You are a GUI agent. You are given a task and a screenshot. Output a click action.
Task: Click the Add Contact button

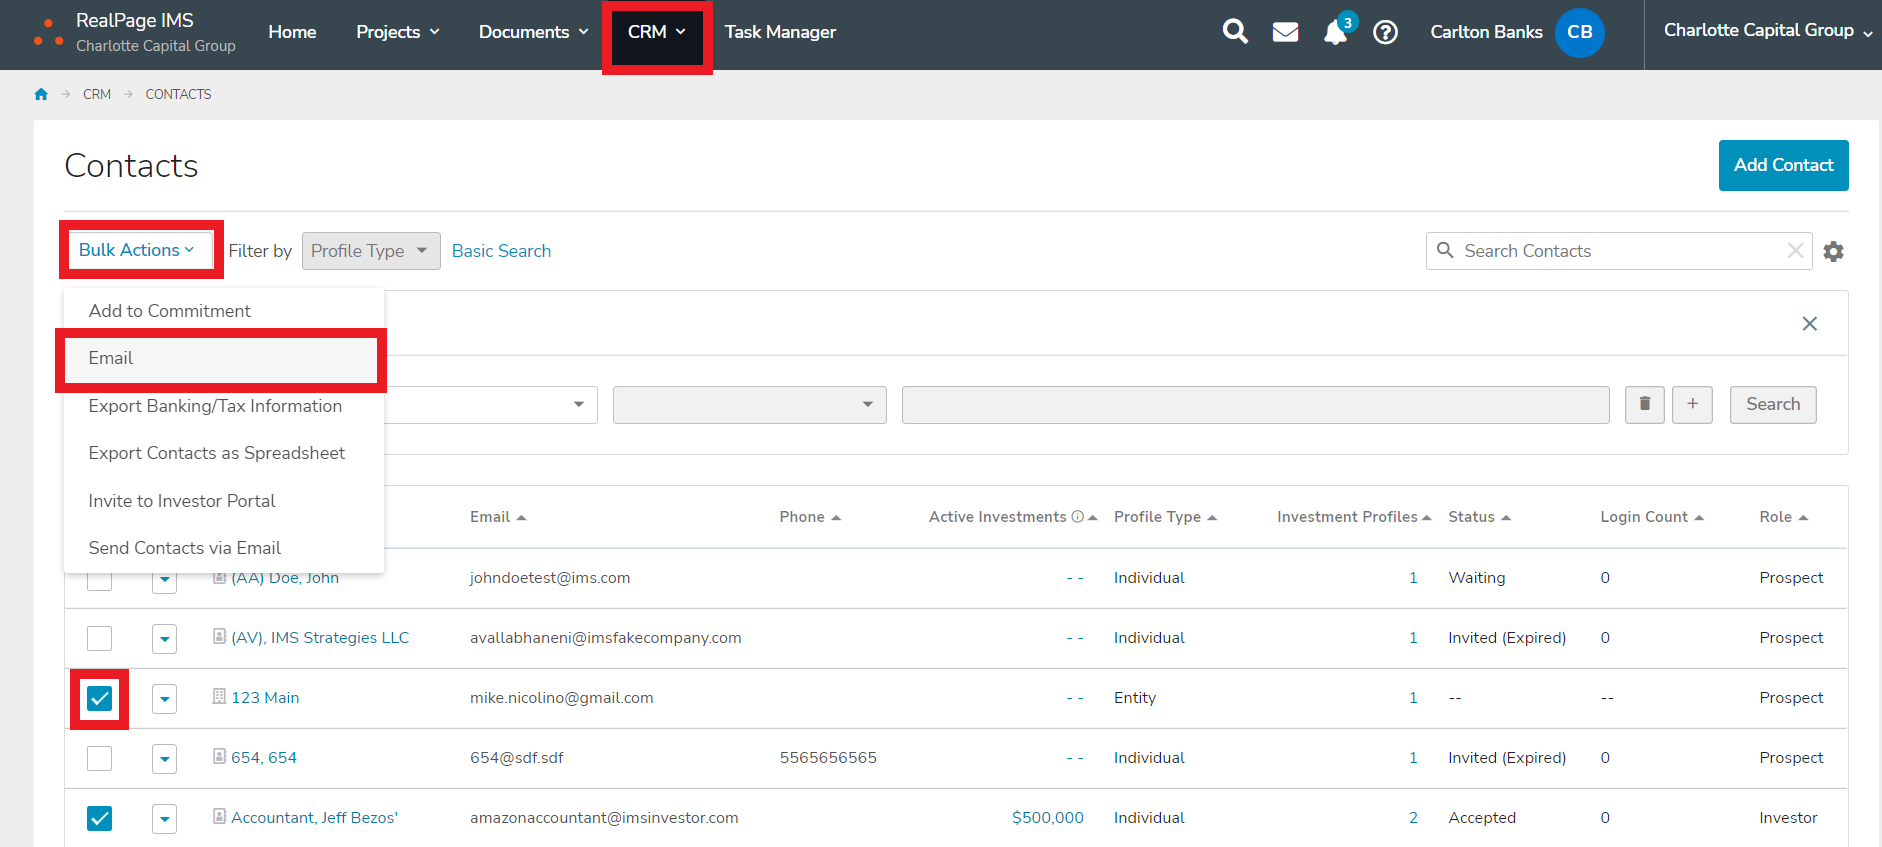[x=1783, y=165]
